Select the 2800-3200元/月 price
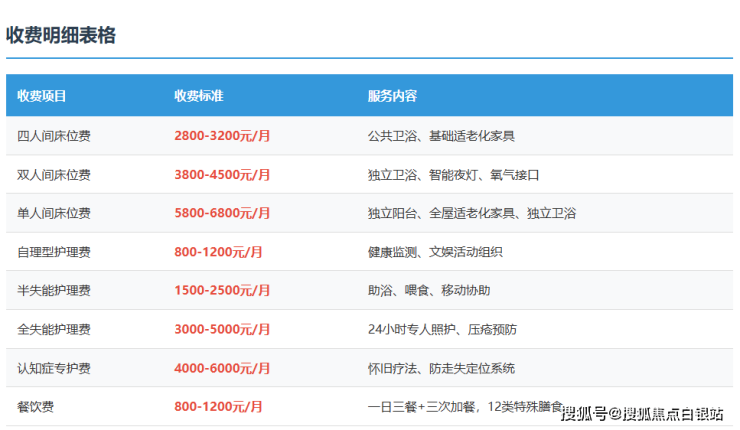 [222, 135]
